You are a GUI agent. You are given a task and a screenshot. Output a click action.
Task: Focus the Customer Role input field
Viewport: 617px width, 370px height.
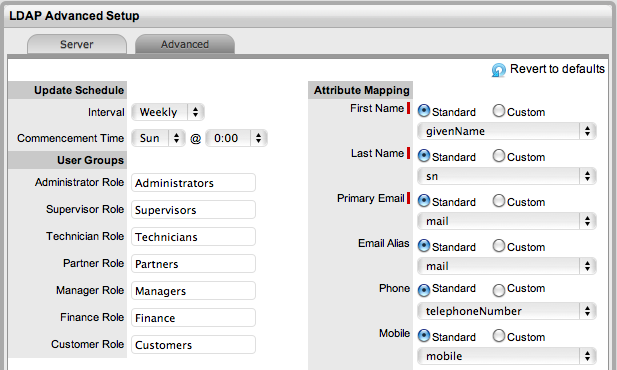(x=193, y=345)
